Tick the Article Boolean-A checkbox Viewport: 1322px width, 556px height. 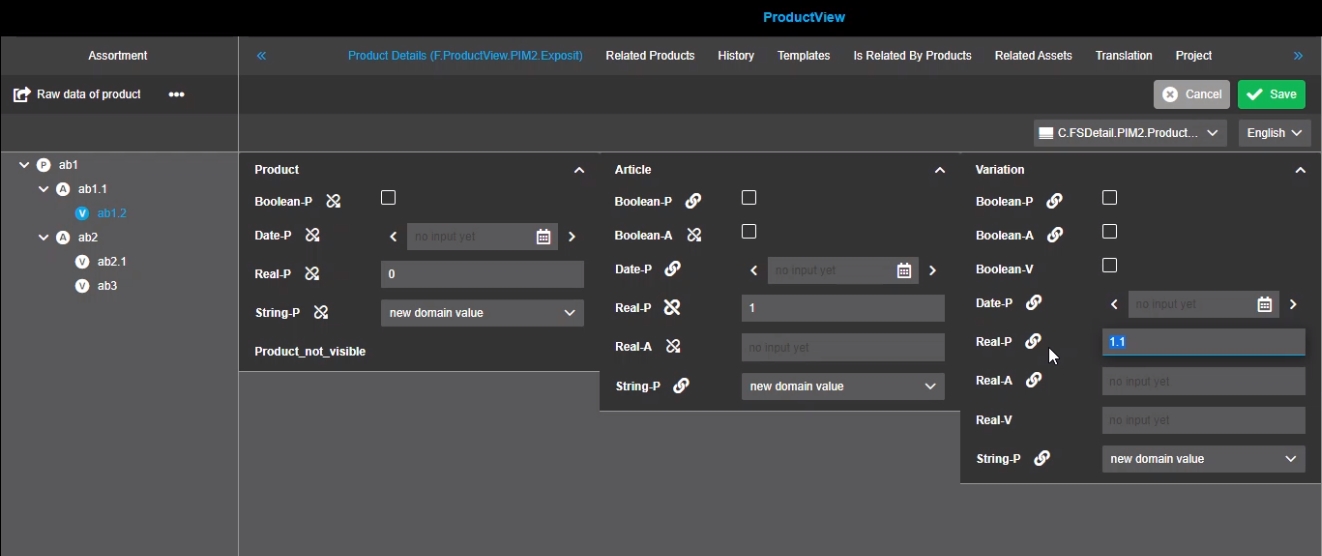[x=749, y=232]
